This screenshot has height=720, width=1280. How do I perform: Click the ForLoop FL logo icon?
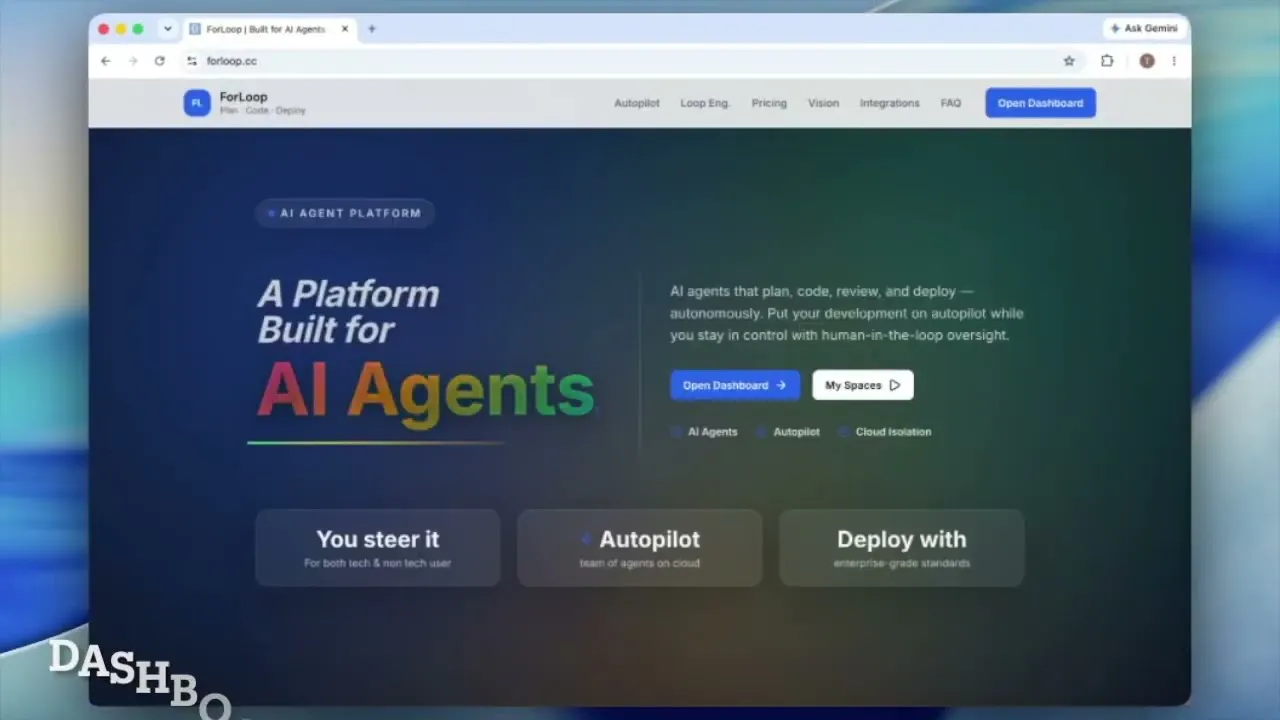[x=197, y=103]
